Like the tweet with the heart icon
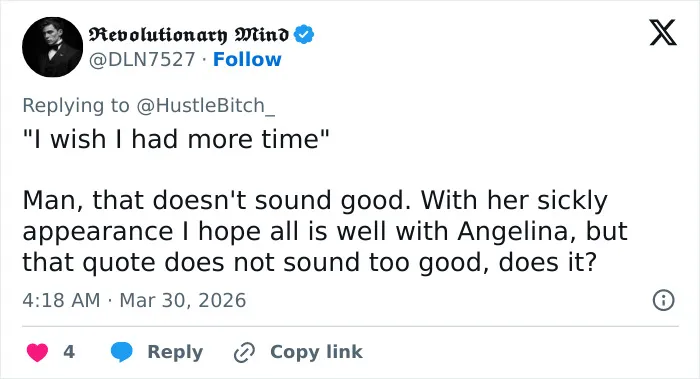 tap(38, 352)
